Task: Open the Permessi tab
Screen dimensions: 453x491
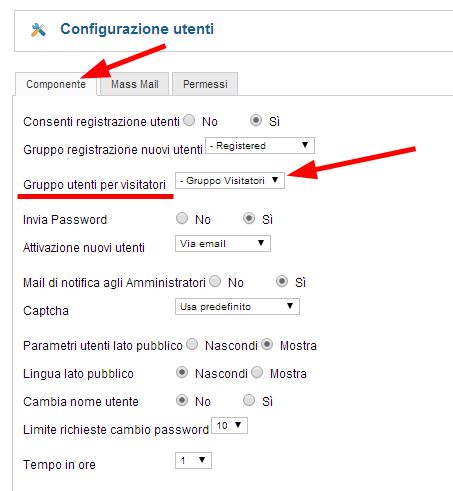Action: (205, 84)
